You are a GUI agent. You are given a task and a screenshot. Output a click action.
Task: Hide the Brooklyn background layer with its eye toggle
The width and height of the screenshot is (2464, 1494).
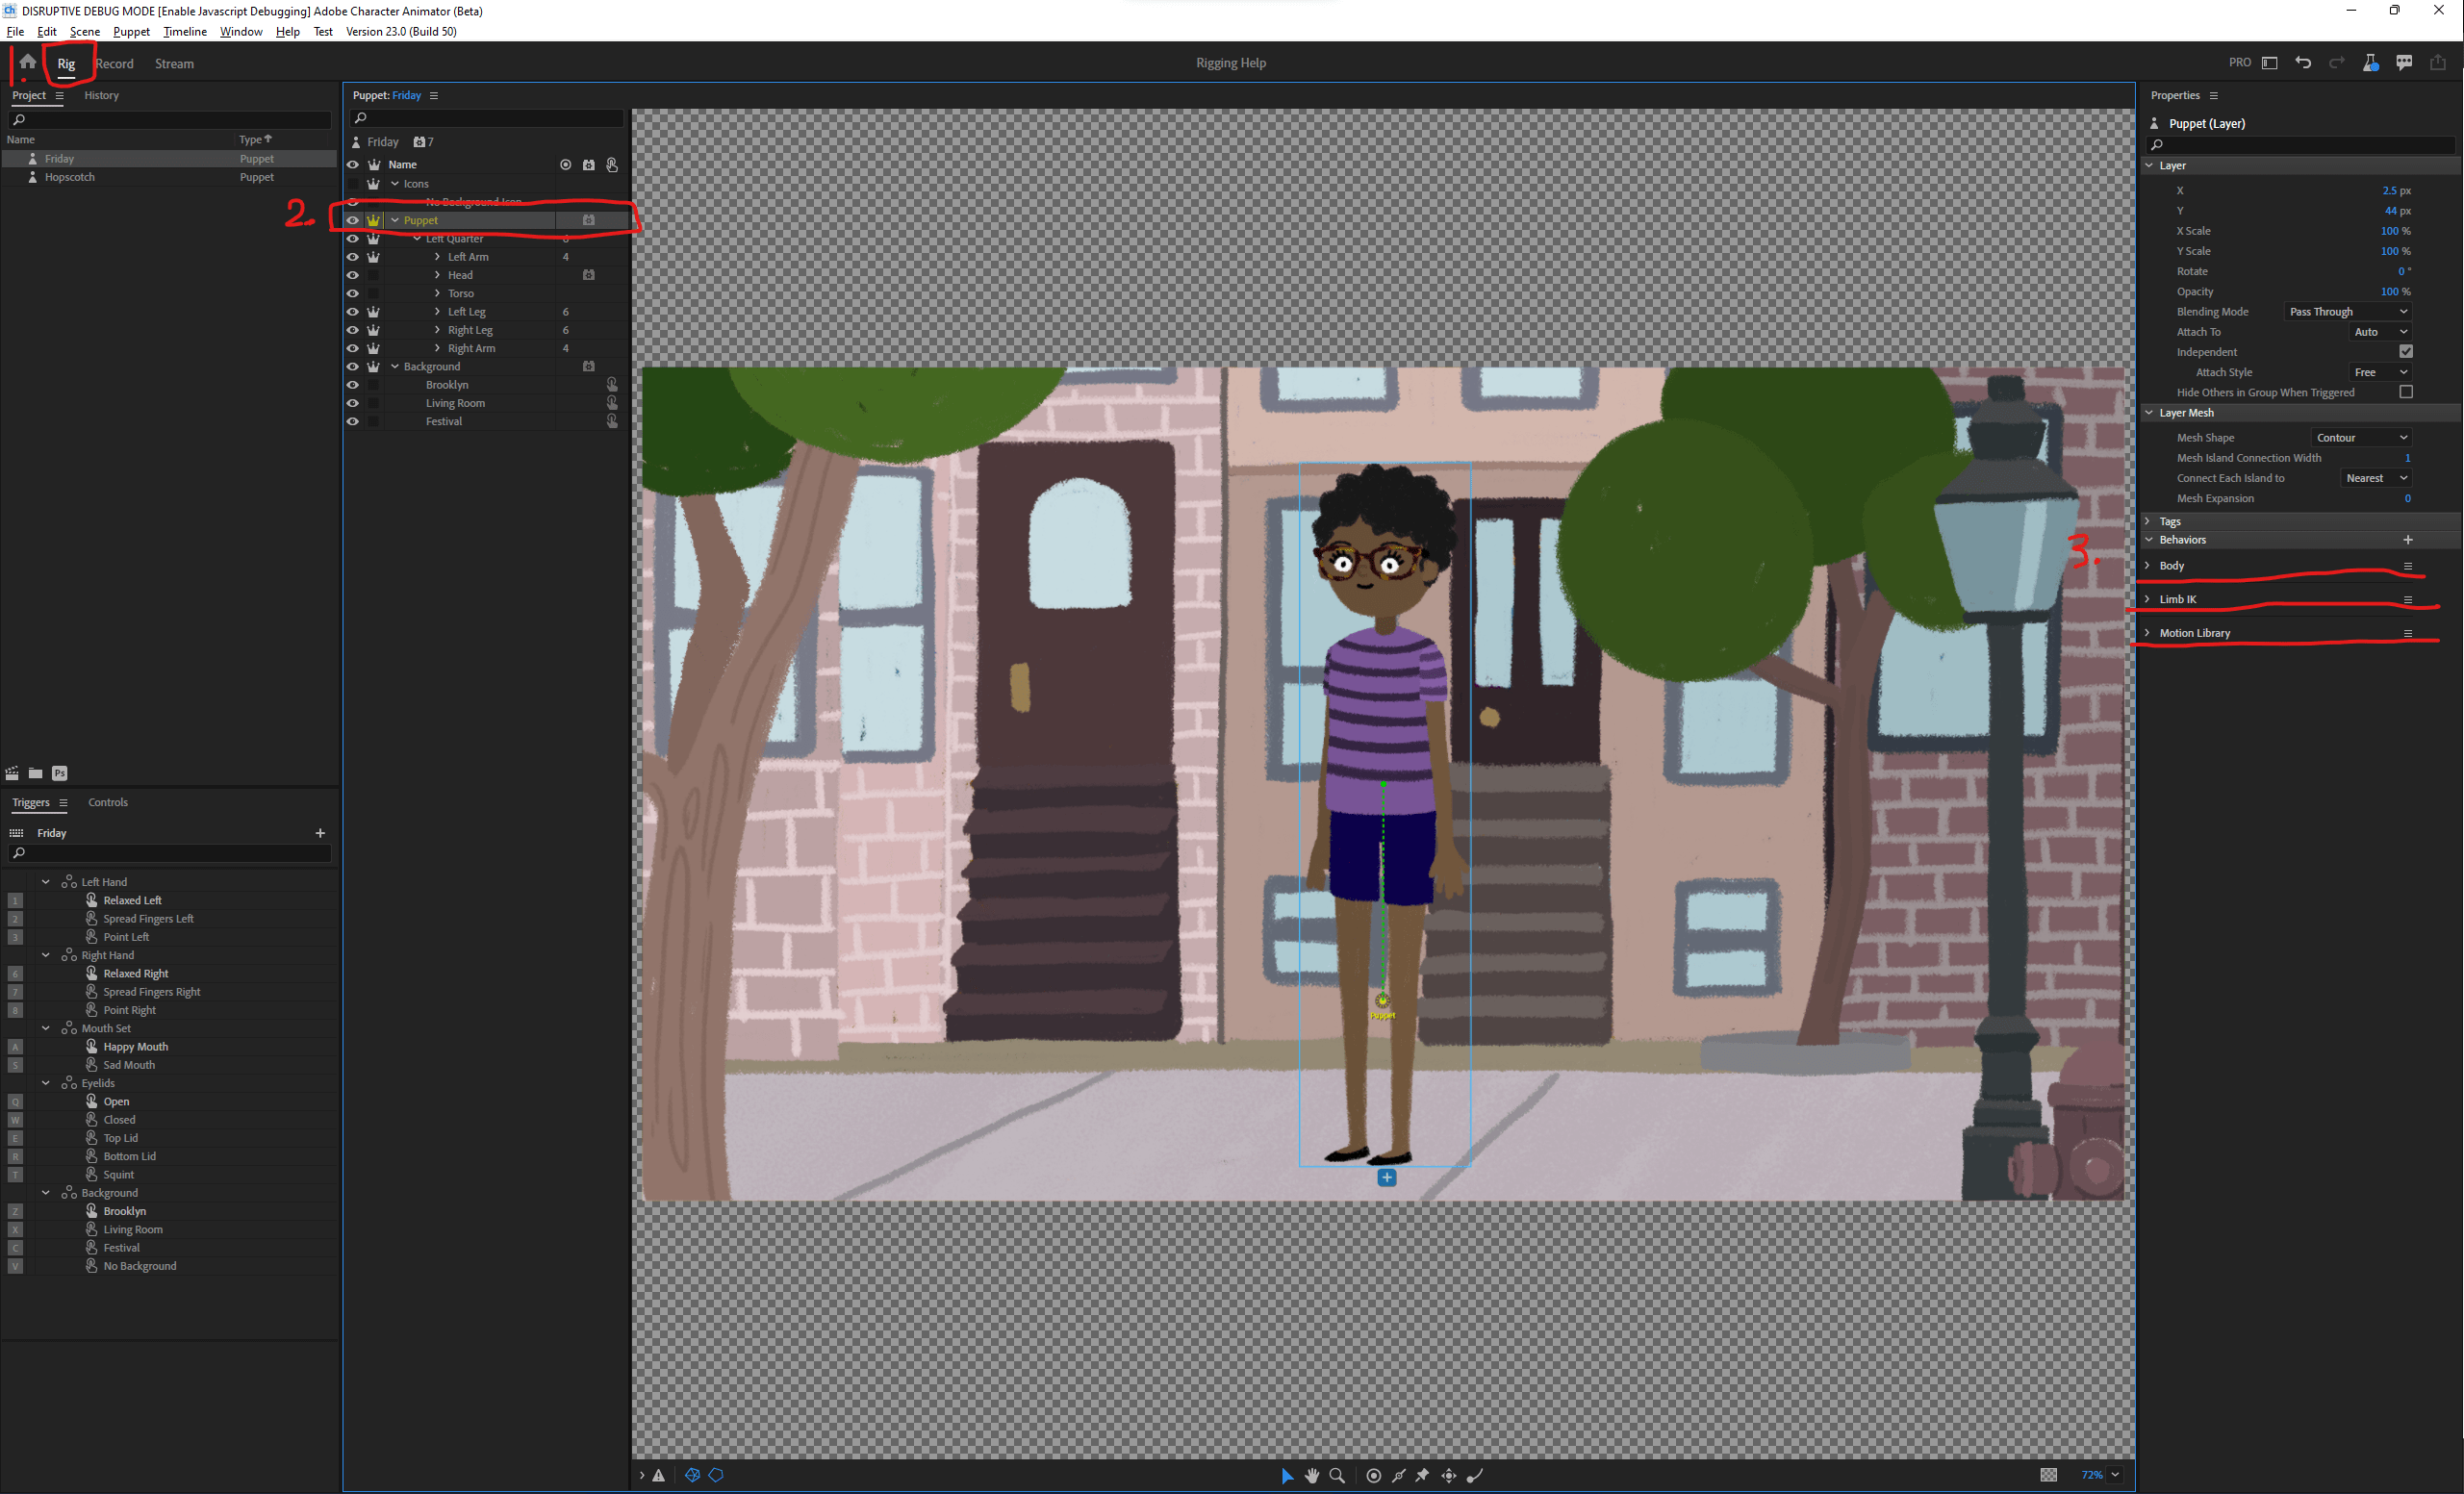353,384
